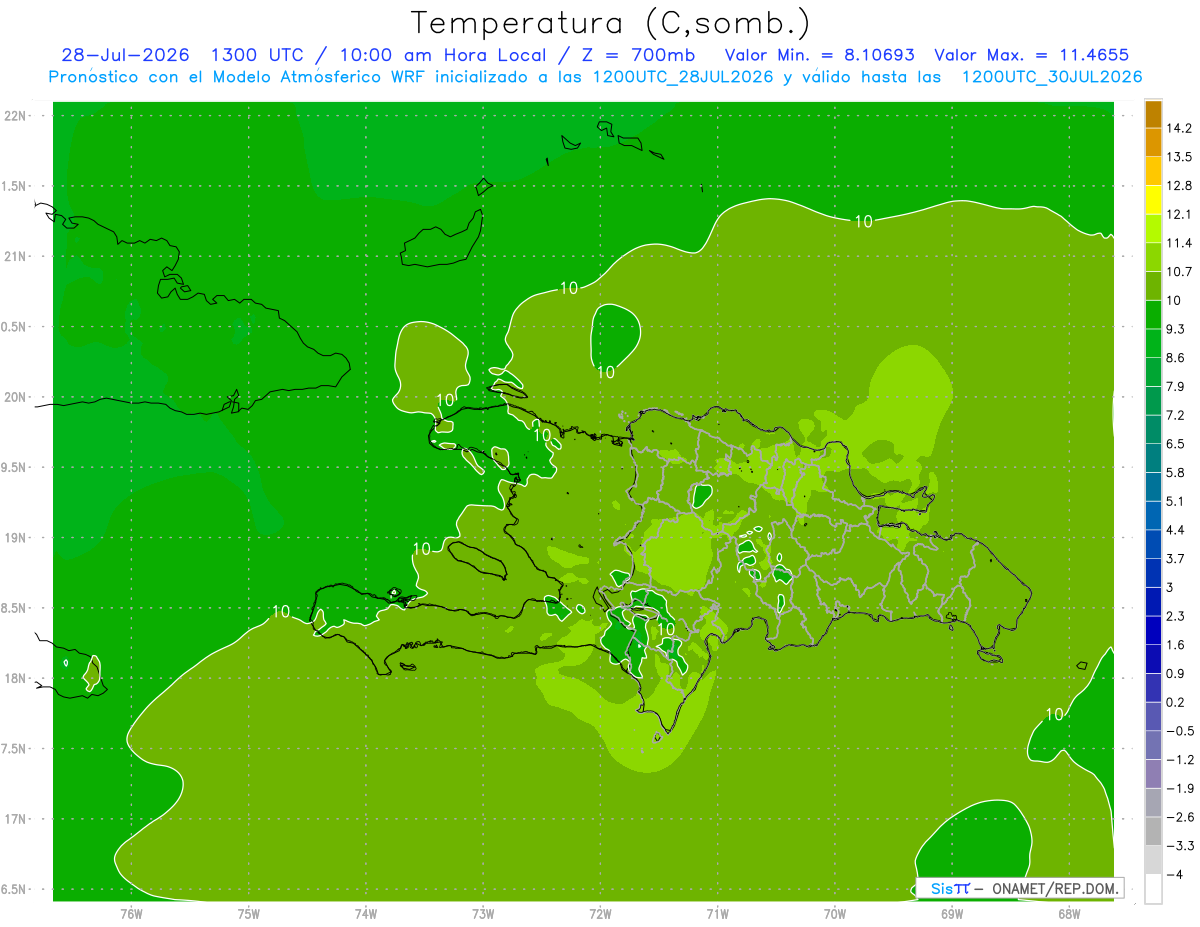
Task: Pick the yellow swatch between 12.1 and 12.8
Action: [1153, 199]
